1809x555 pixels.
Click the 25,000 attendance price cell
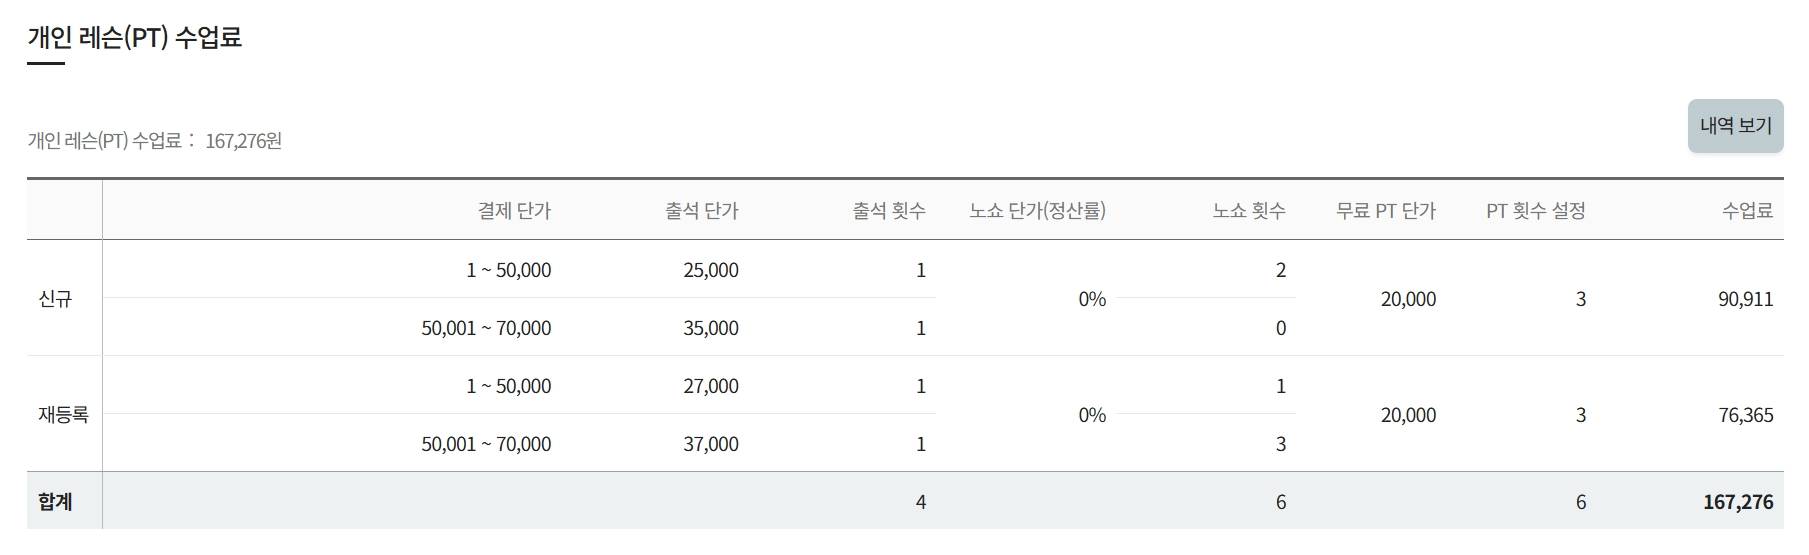711,270
